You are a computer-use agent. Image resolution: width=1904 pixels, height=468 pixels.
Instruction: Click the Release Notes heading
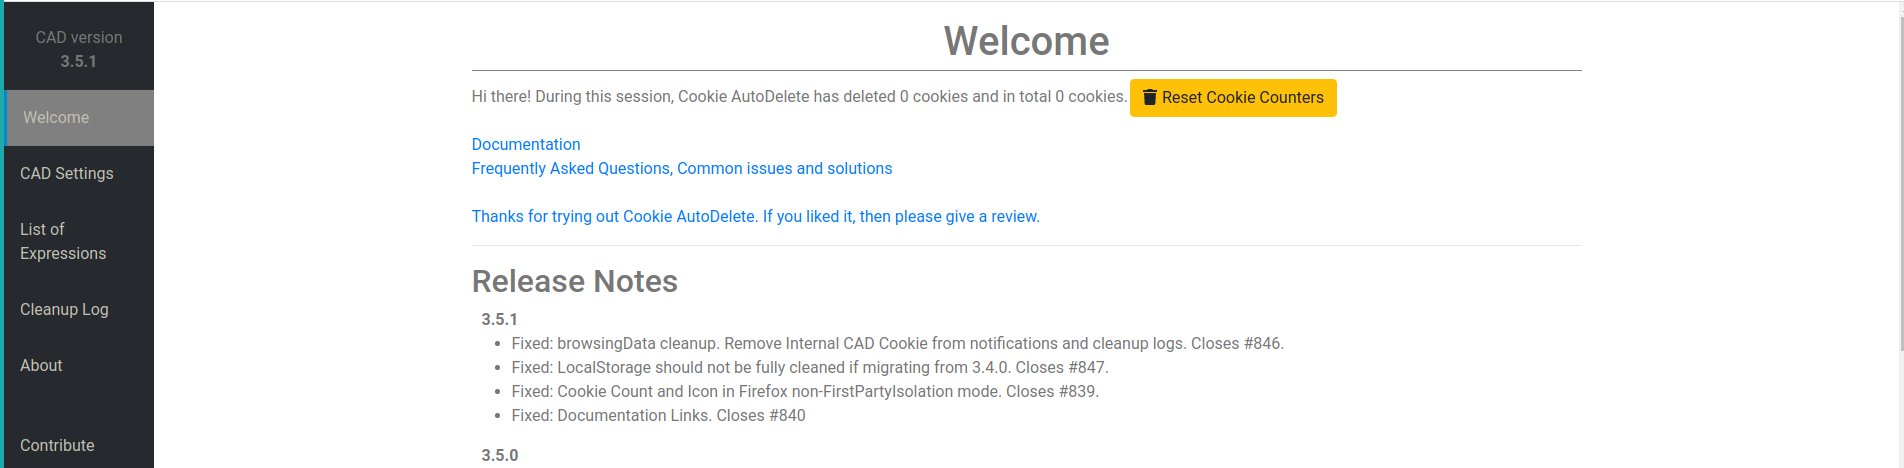click(x=575, y=282)
